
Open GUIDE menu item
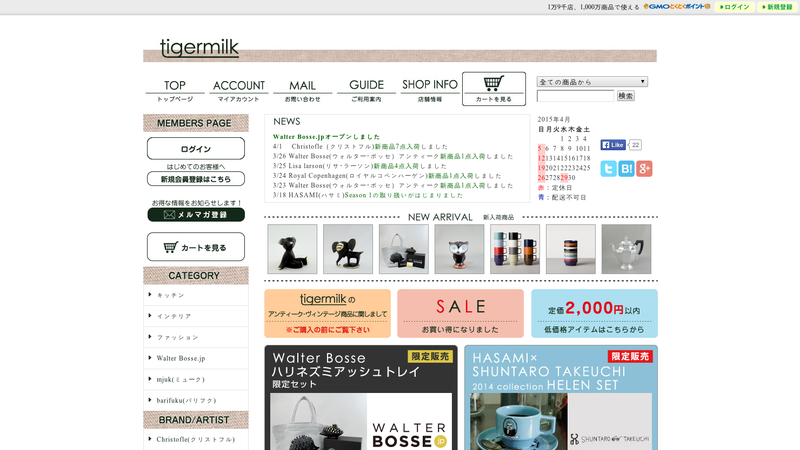pos(366,91)
